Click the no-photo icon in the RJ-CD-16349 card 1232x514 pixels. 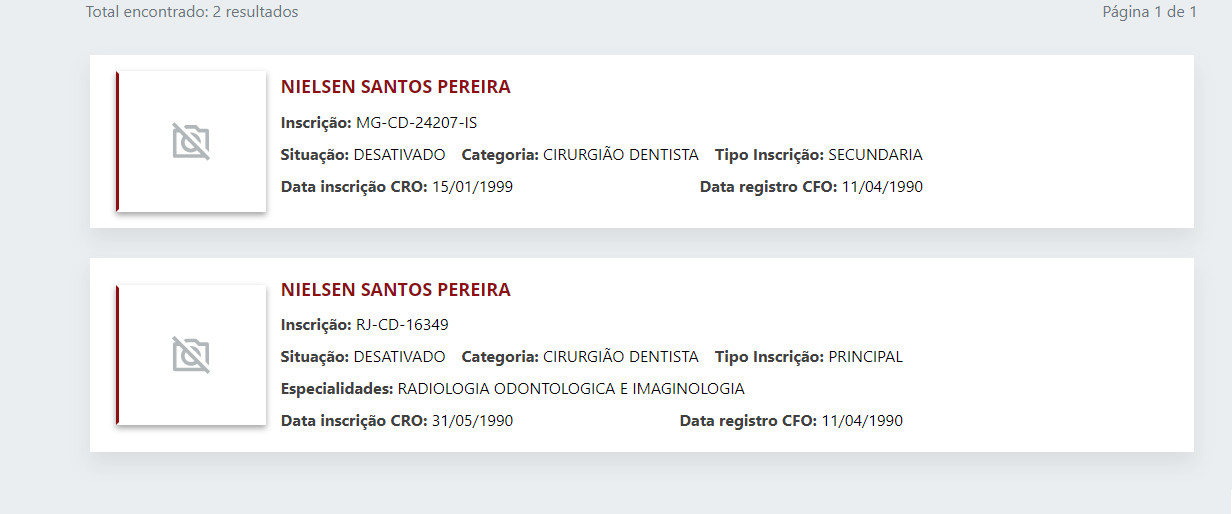pos(191,355)
